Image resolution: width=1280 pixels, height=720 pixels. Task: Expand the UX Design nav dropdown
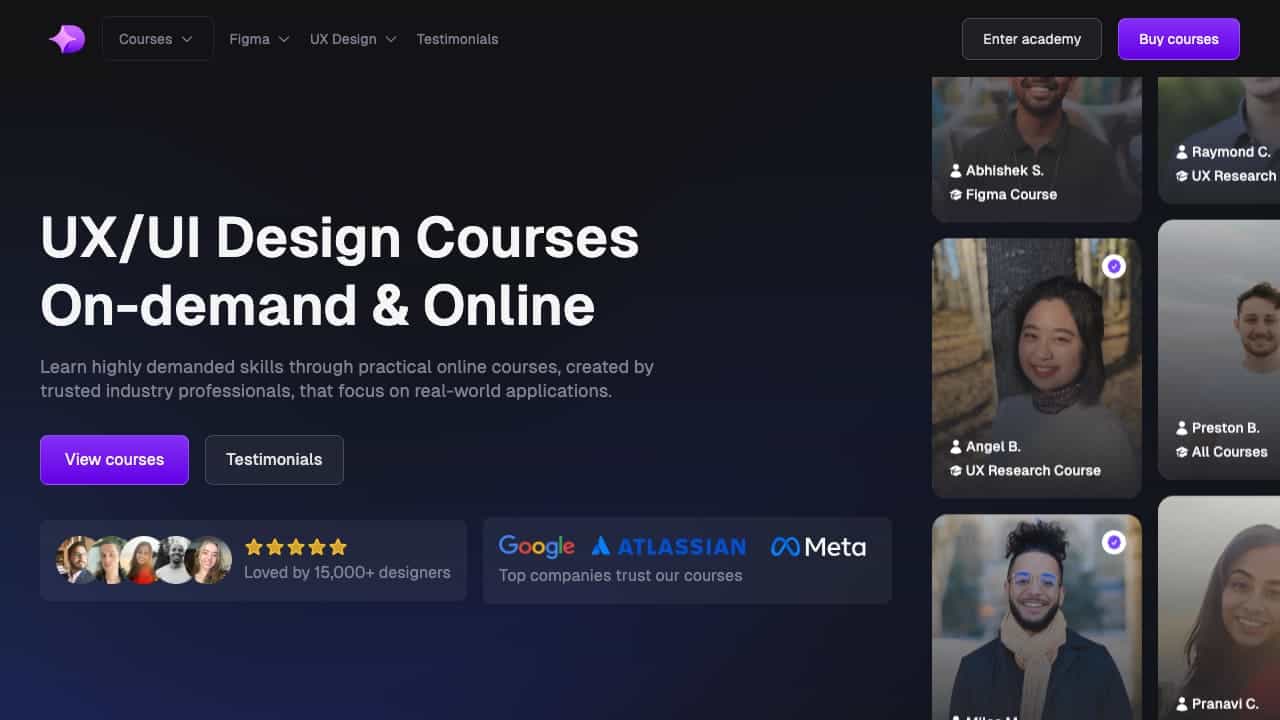tap(353, 39)
